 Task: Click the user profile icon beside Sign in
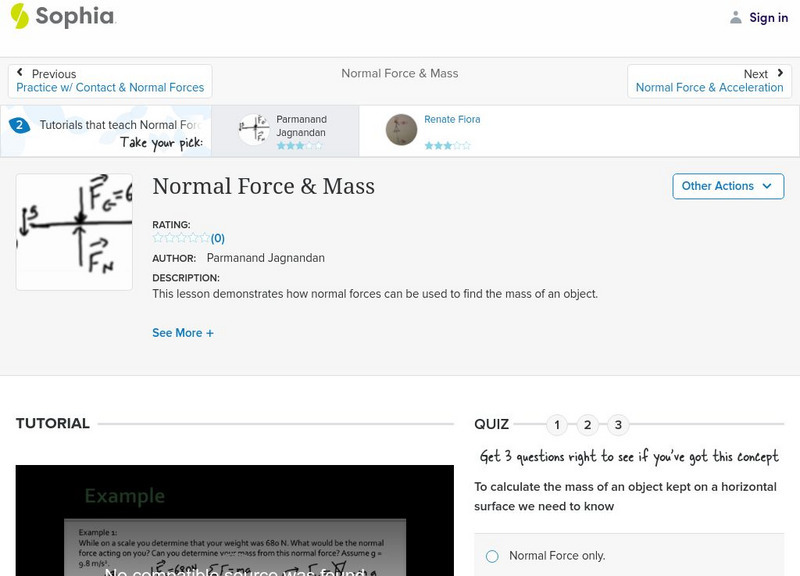pyautogui.click(x=735, y=17)
